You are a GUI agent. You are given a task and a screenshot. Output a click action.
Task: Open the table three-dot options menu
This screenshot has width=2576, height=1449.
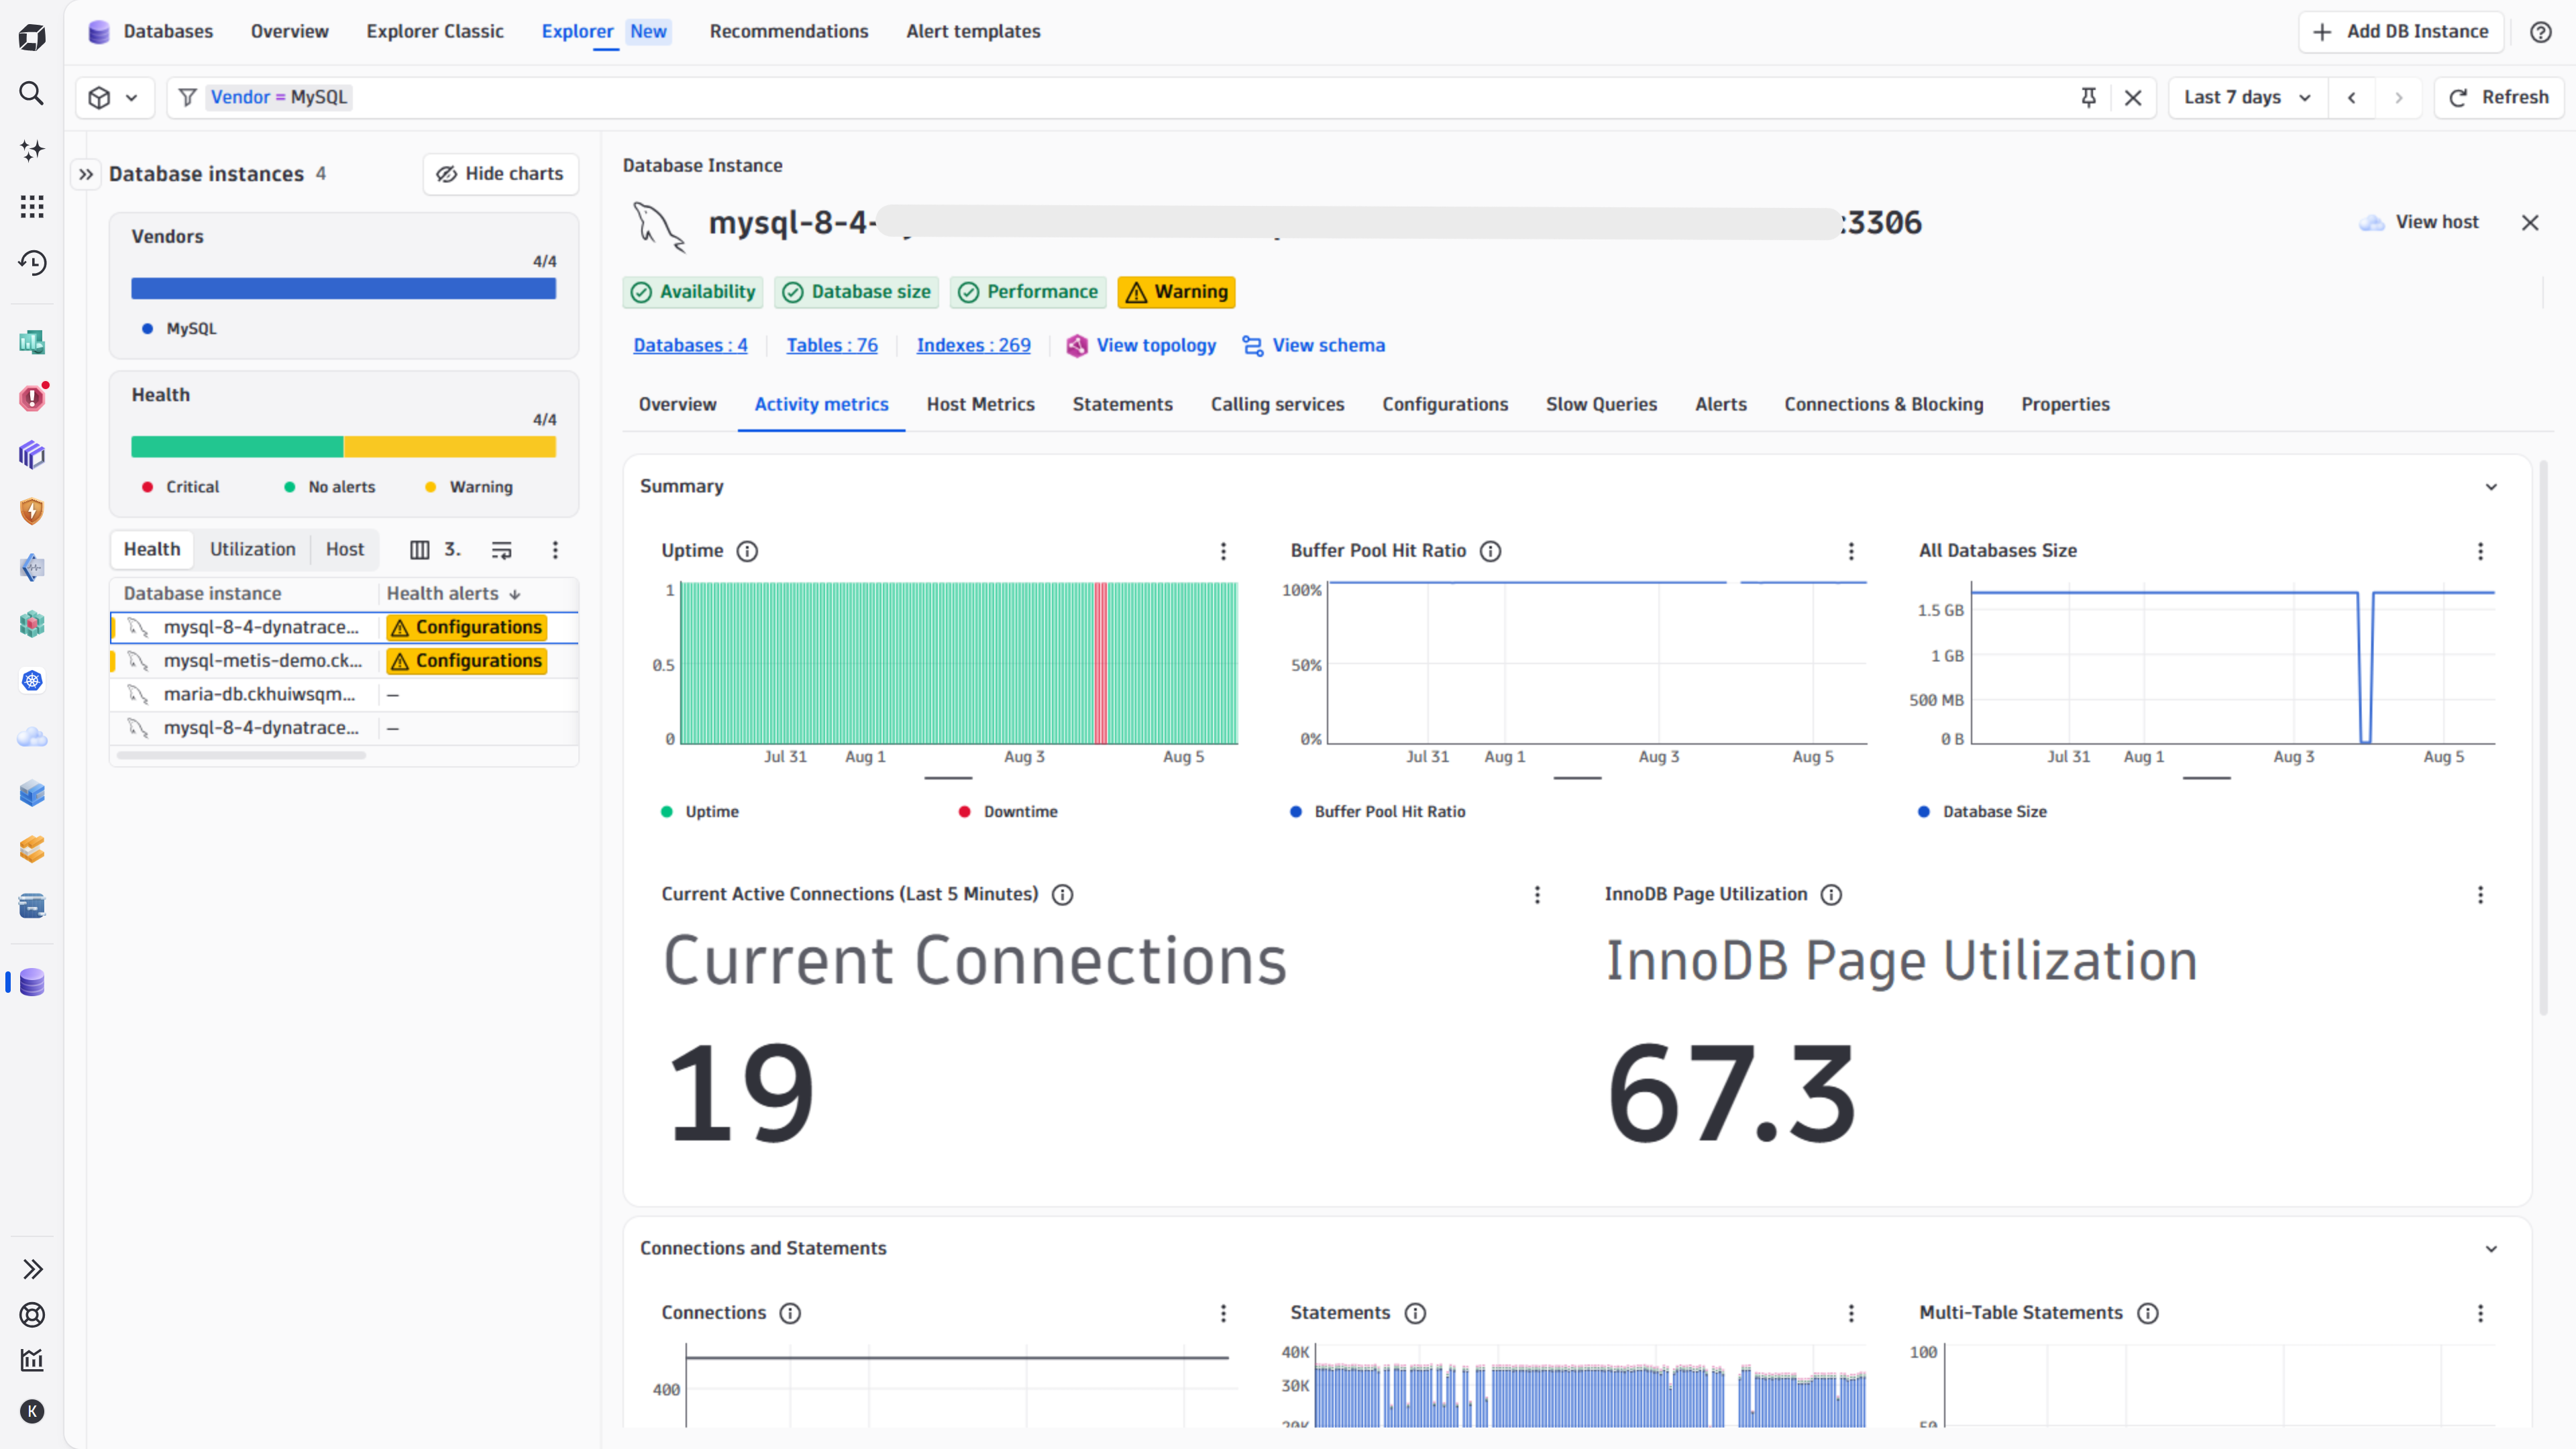(555, 550)
